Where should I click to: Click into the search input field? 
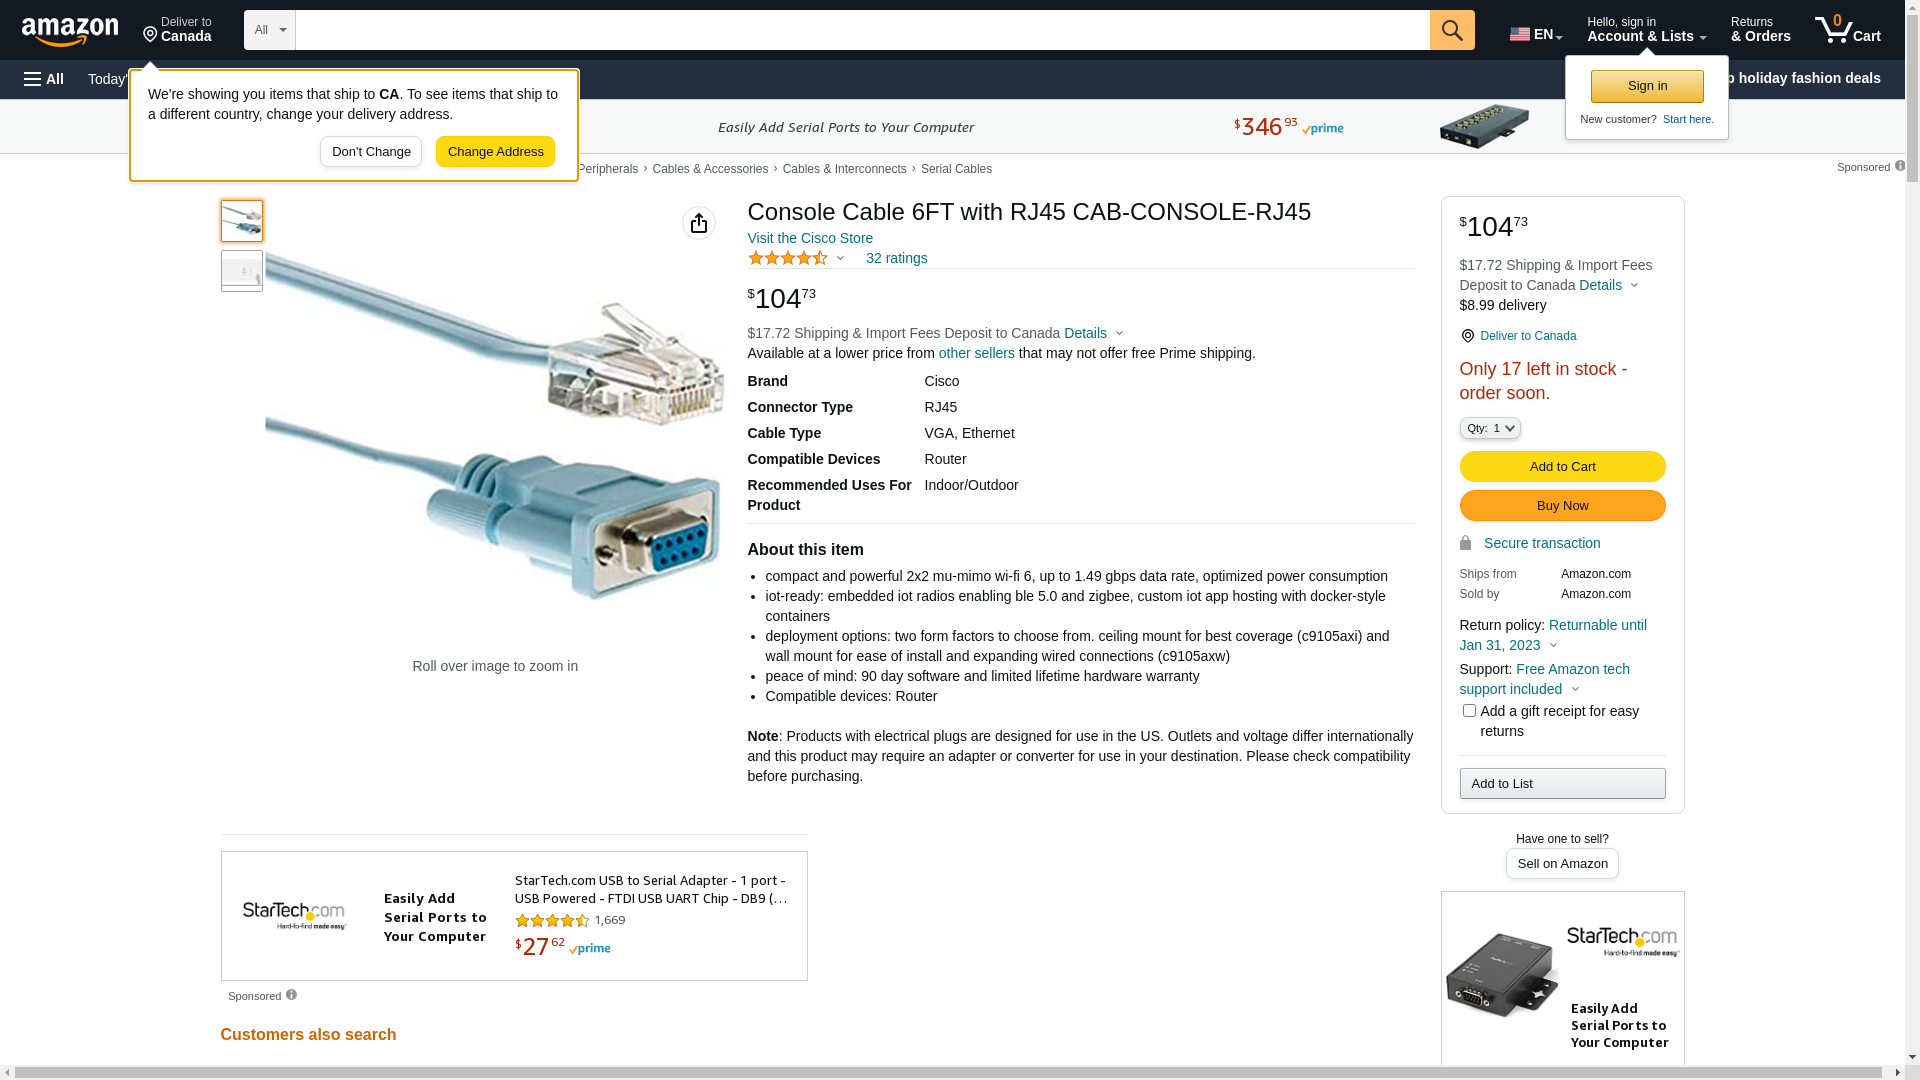[862, 30]
